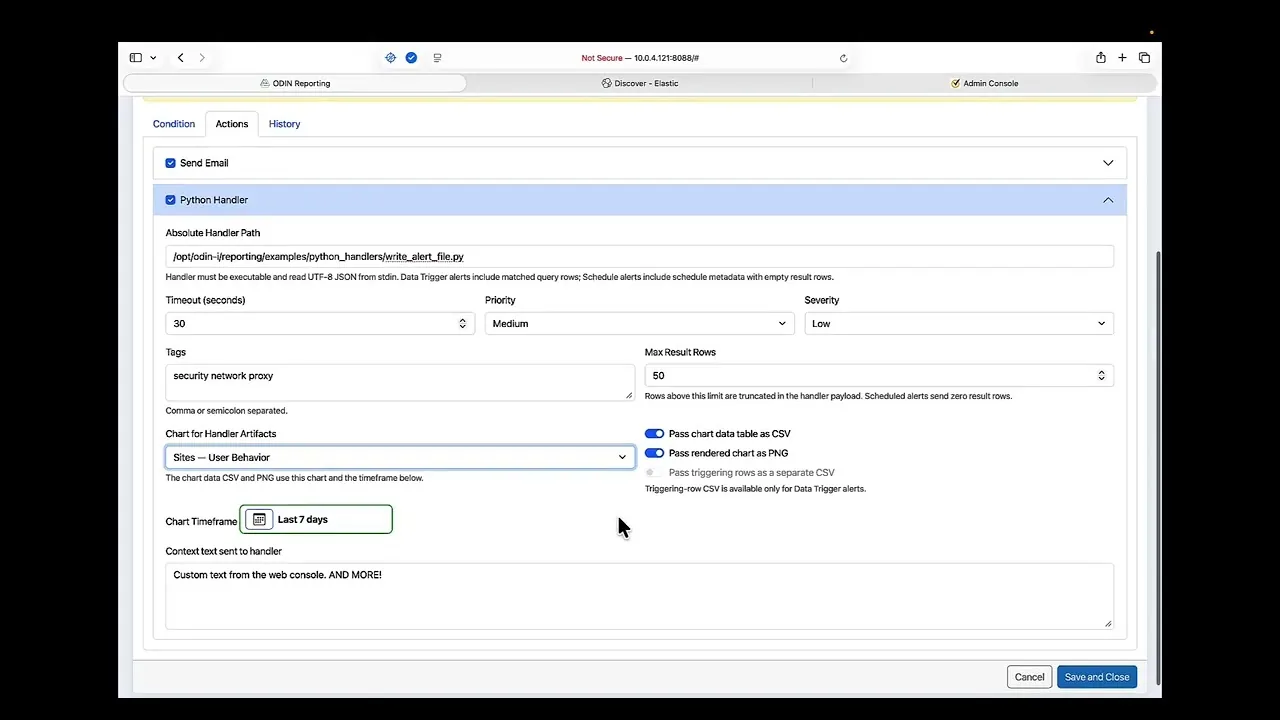
Task: Reload the page with the refresh icon
Action: 843,58
